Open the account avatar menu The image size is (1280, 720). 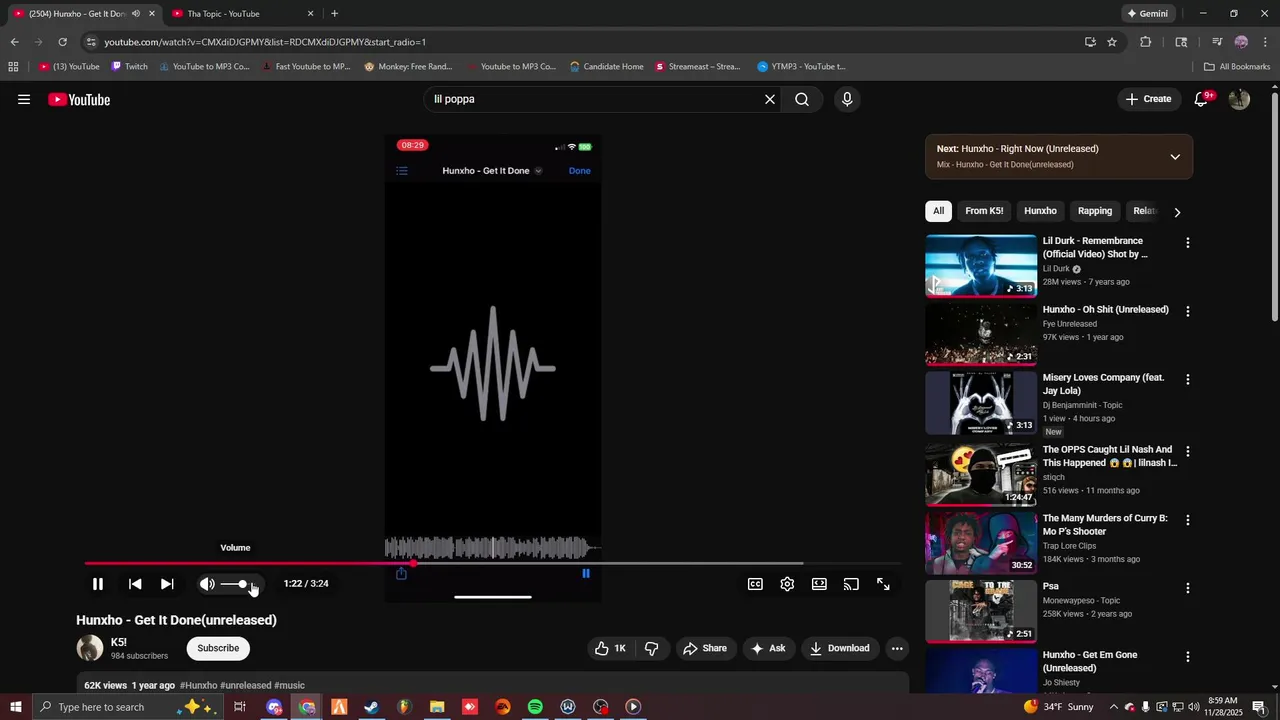coord(1239,99)
